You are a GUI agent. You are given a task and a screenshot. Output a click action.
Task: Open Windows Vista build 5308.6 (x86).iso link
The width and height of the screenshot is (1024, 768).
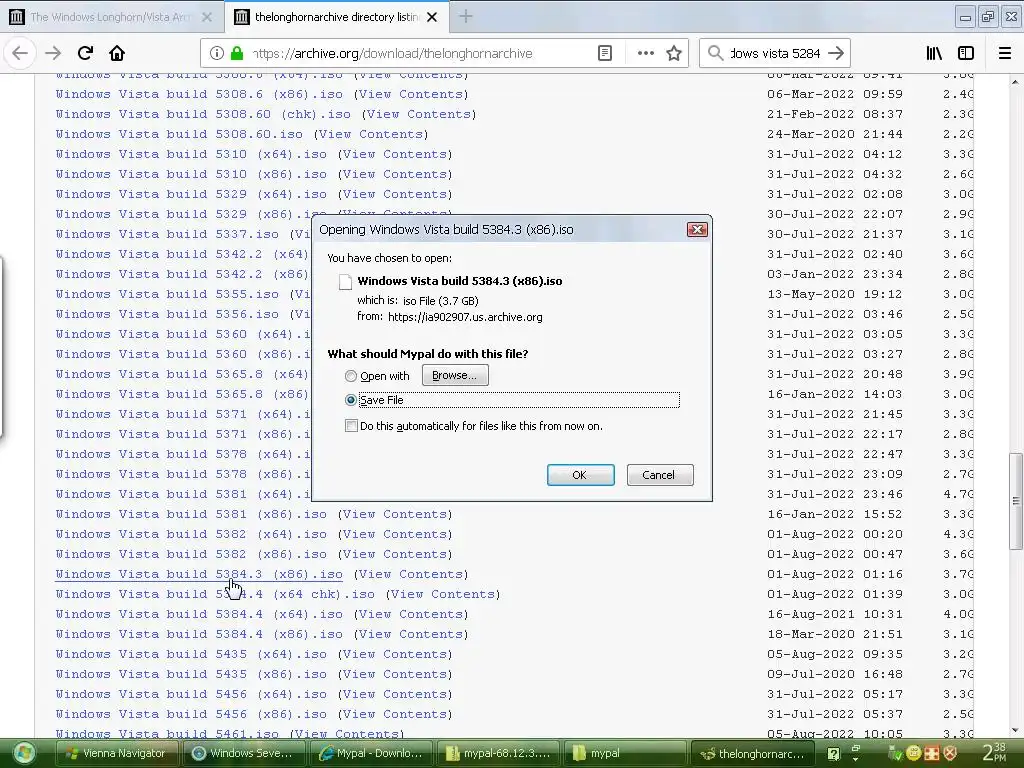(x=199, y=94)
